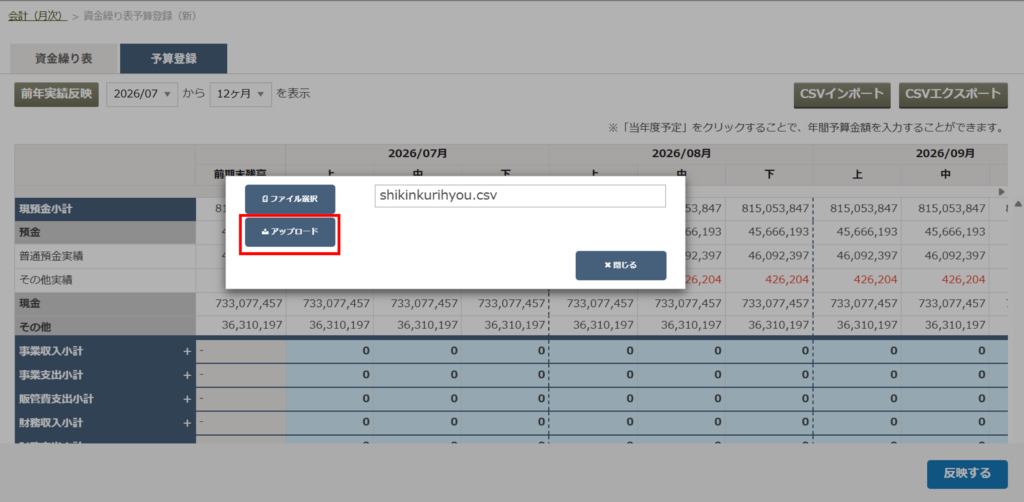Select the 予算登録 tab
1024x502 pixels.
tap(174, 59)
